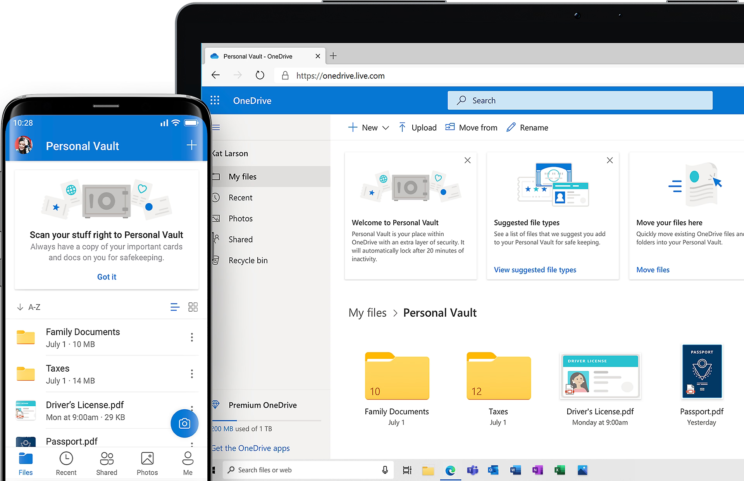Tap Got it on the phone card
This screenshot has width=744, height=481.
pyautogui.click(x=106, y=277)
